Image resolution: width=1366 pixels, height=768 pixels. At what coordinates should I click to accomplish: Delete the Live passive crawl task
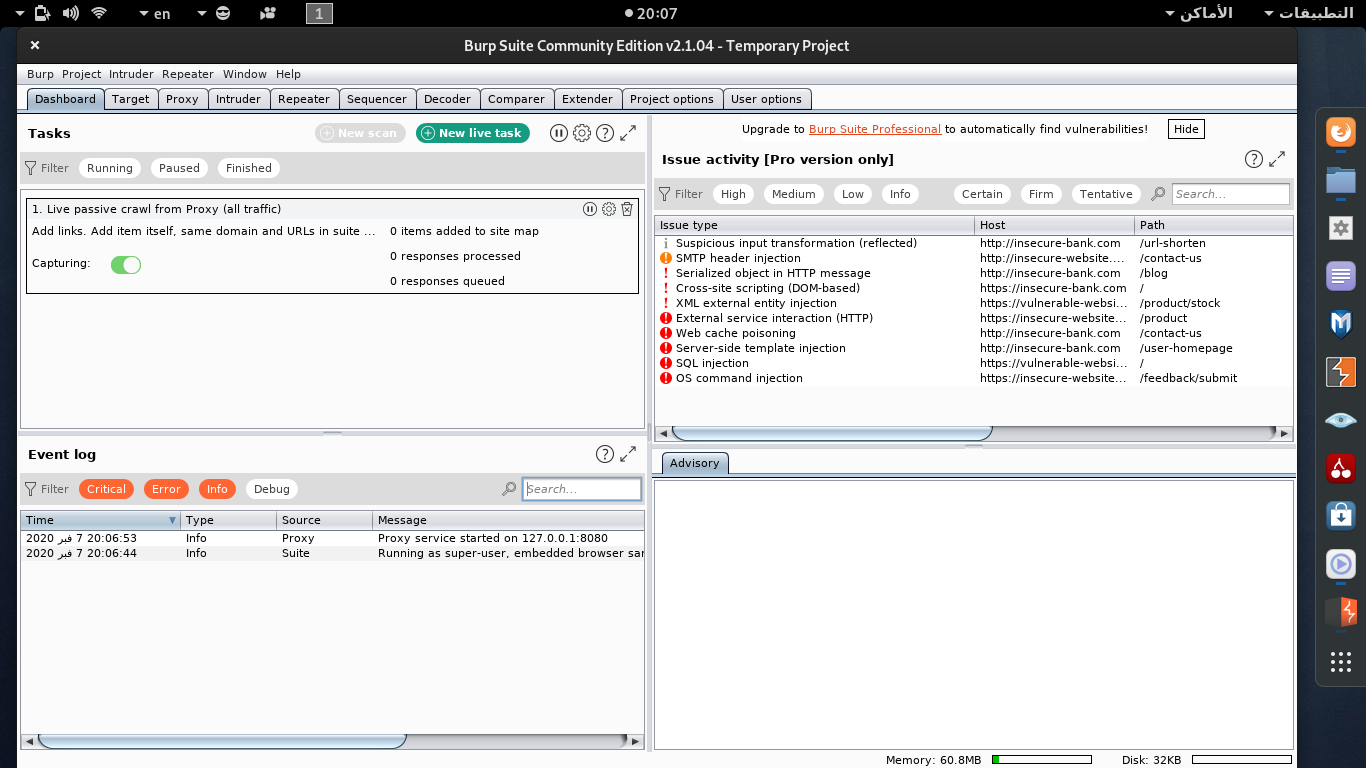pos(627,209)
